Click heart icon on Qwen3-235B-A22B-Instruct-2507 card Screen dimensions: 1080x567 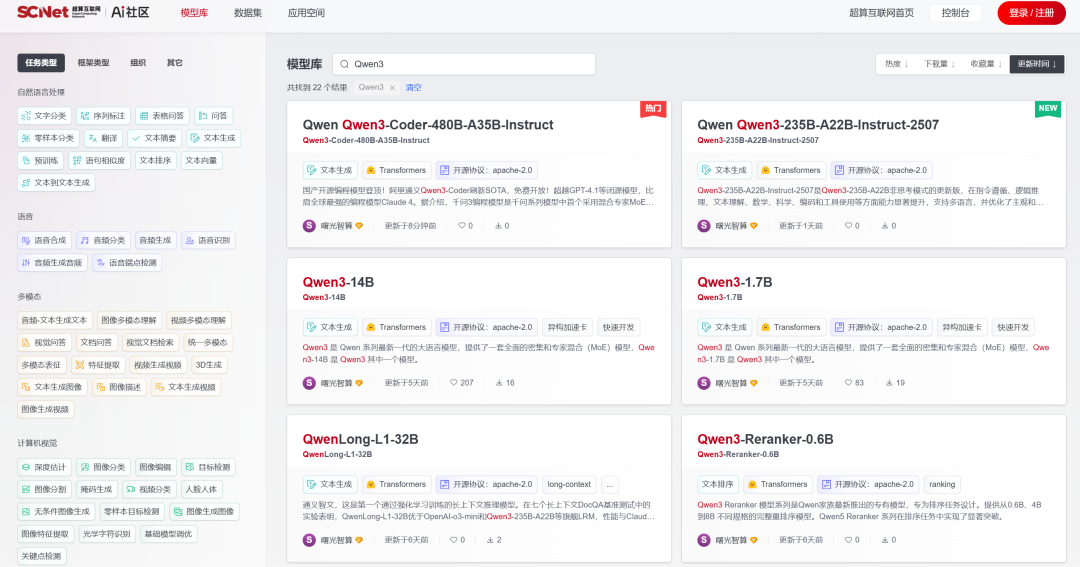[848, 226]
